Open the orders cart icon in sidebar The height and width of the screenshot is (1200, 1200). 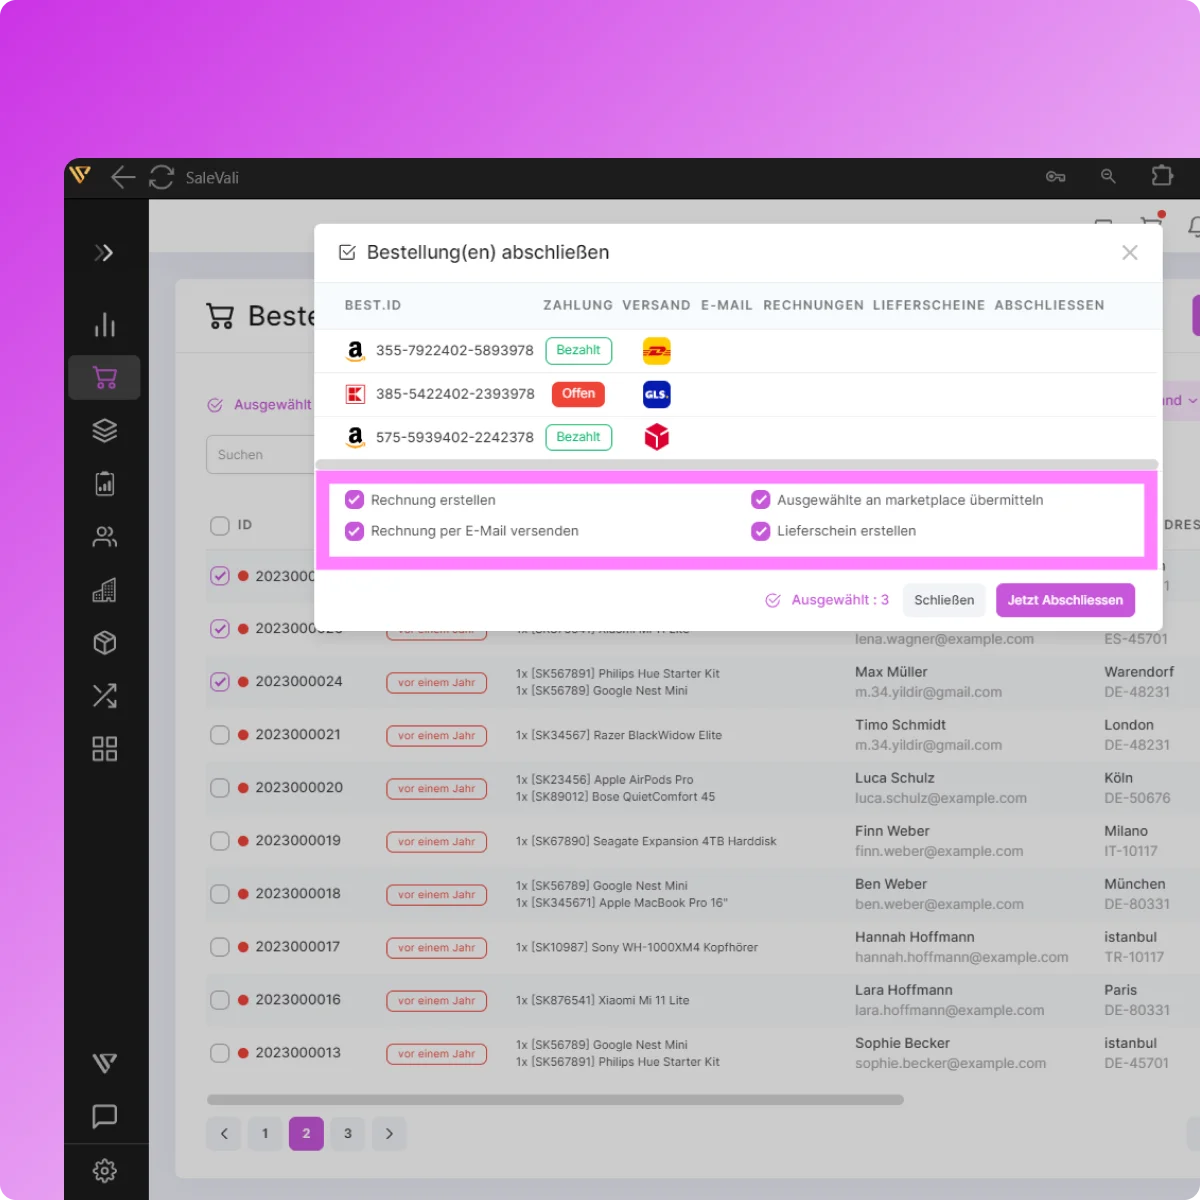point(105,377)
